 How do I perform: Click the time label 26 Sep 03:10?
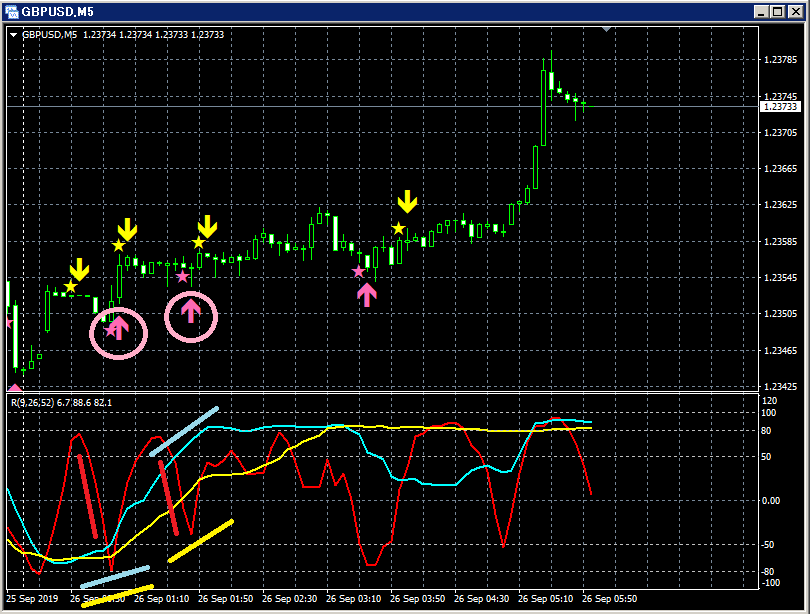[x=353, y=599]
